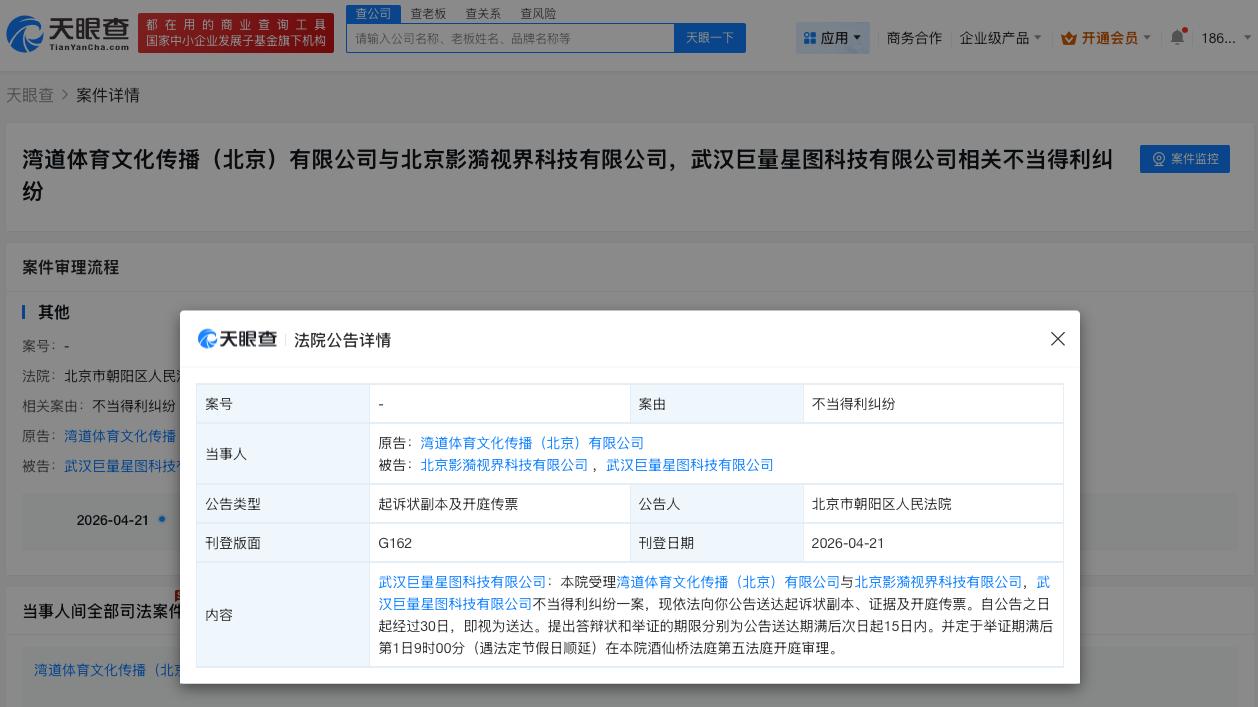
Task: Open notifications via the bell icon
Action: tap(1177, 37)
